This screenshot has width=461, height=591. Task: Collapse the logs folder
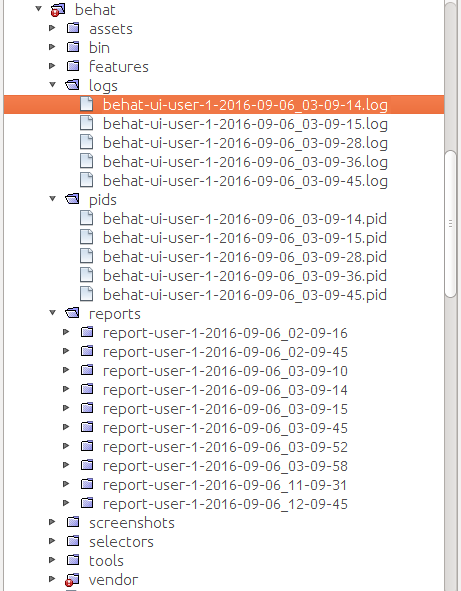point(53,85)
